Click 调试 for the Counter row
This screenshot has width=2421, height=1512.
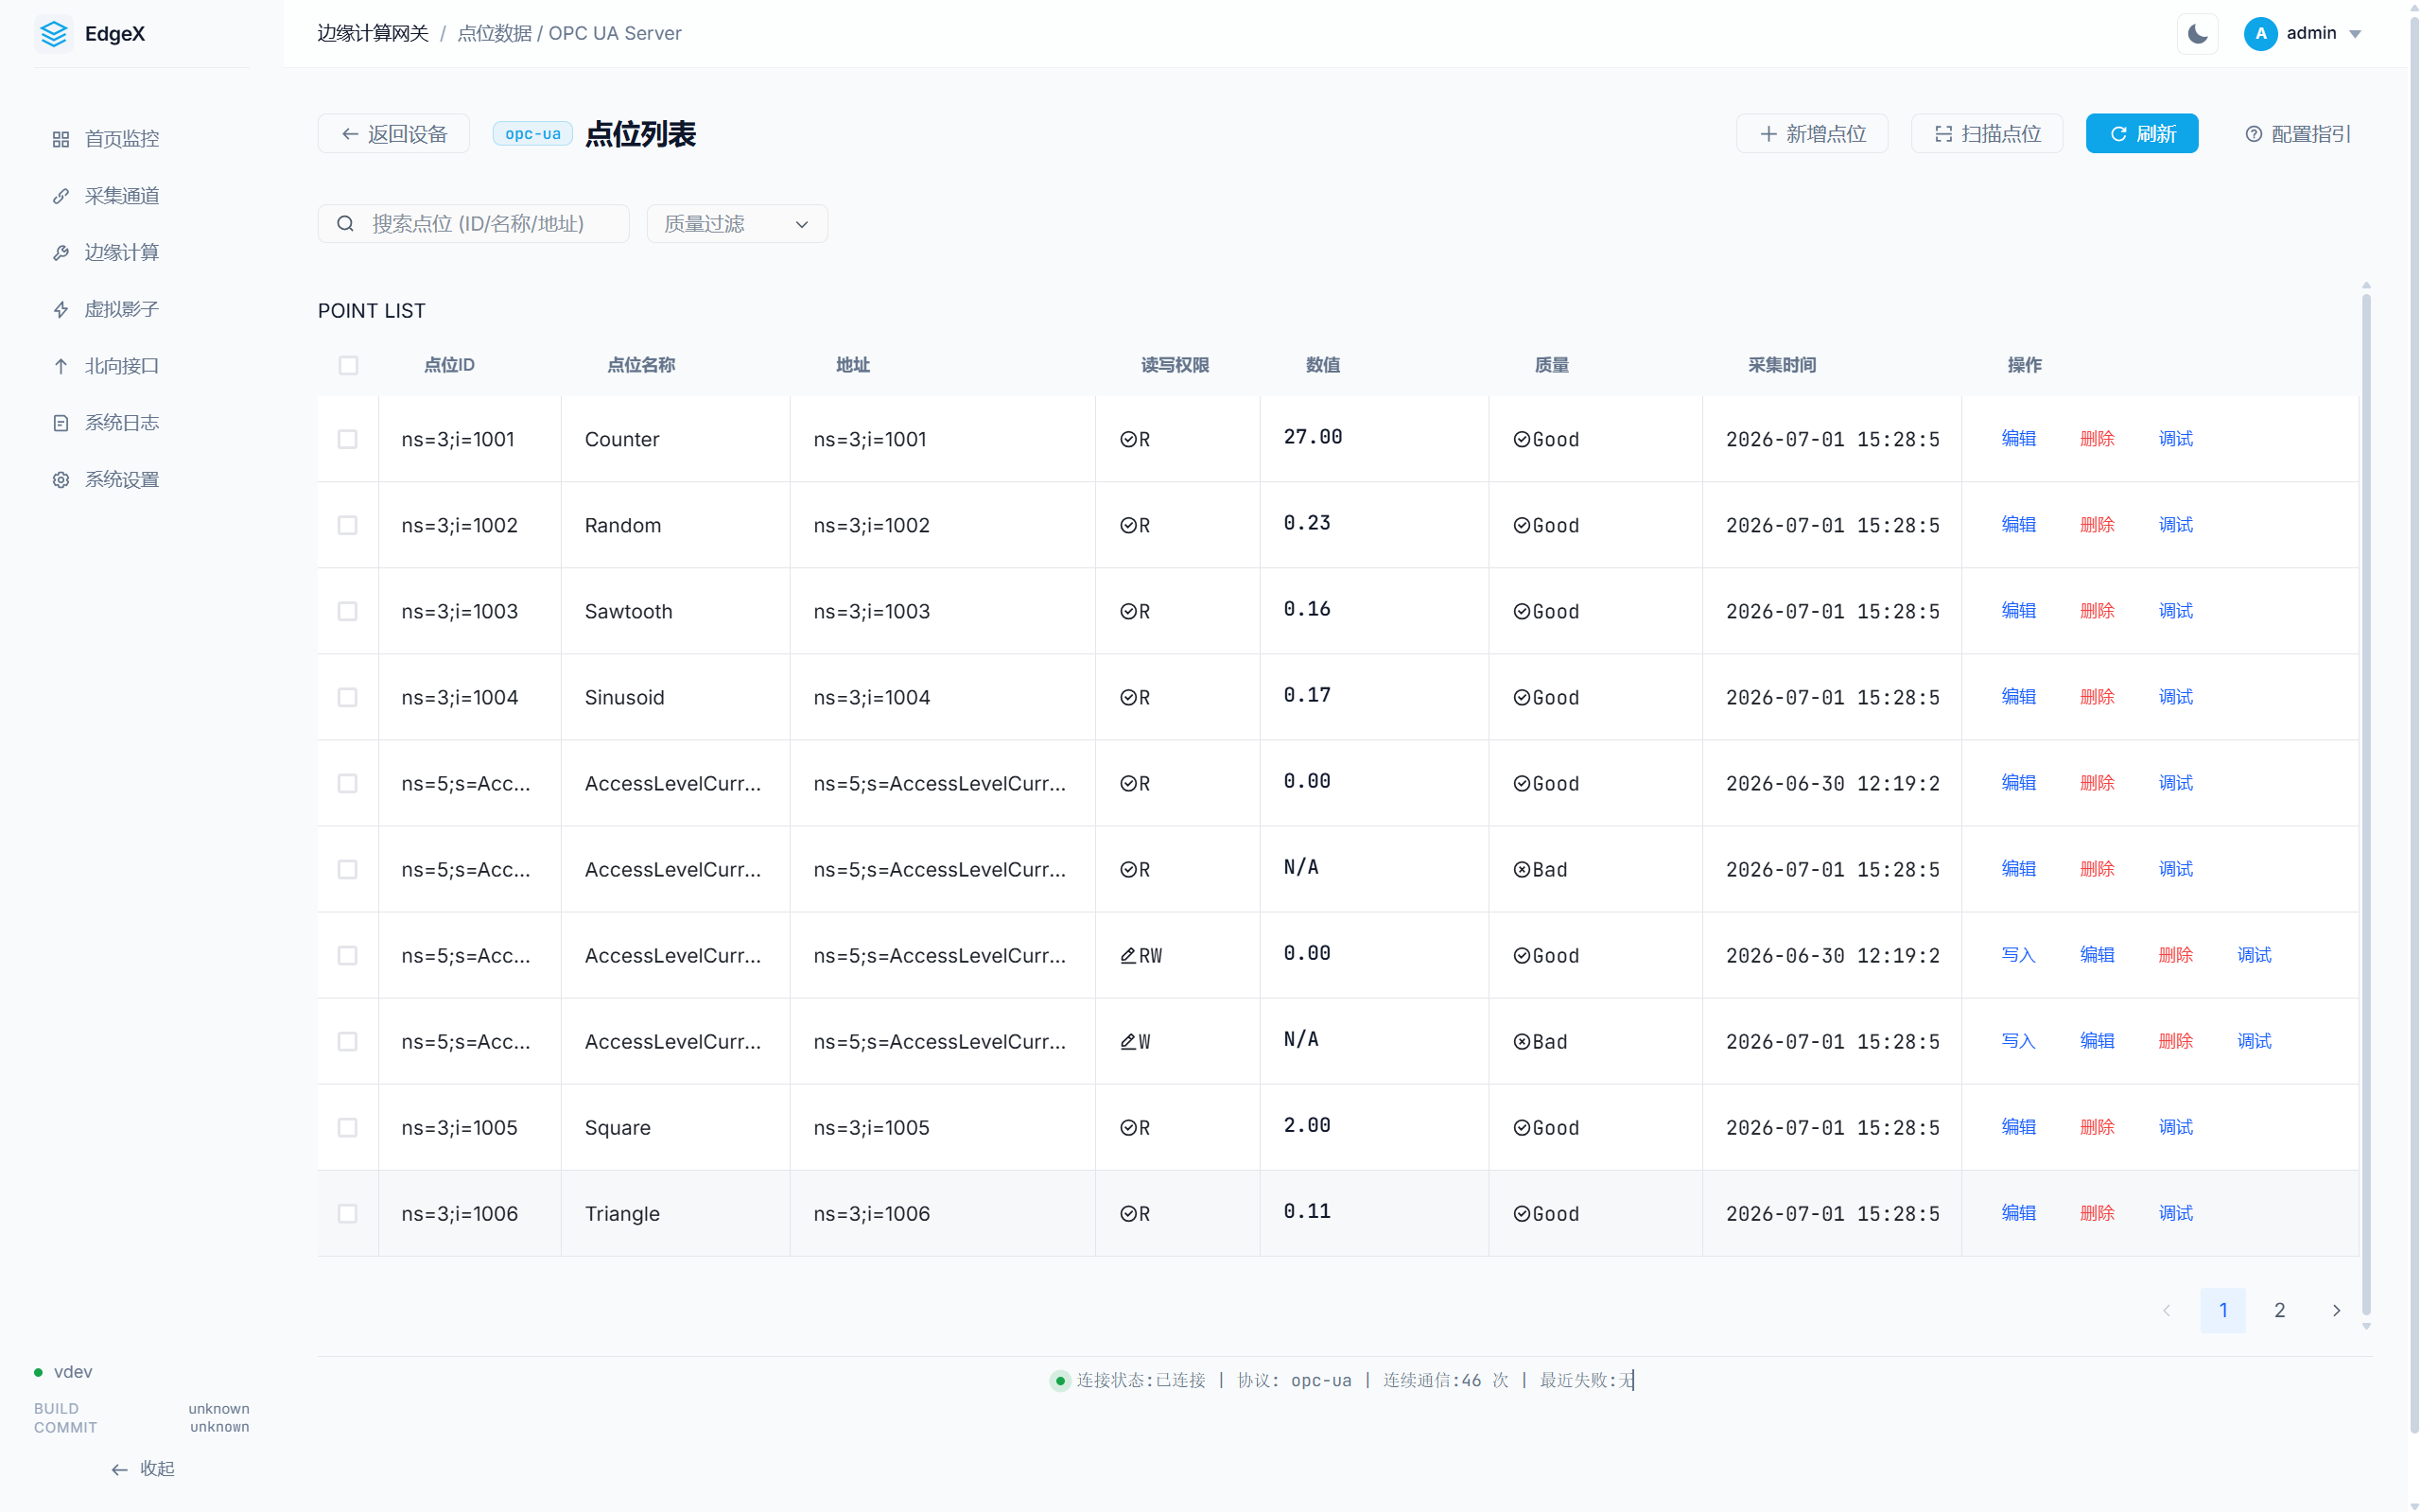tap(2175, 439)
